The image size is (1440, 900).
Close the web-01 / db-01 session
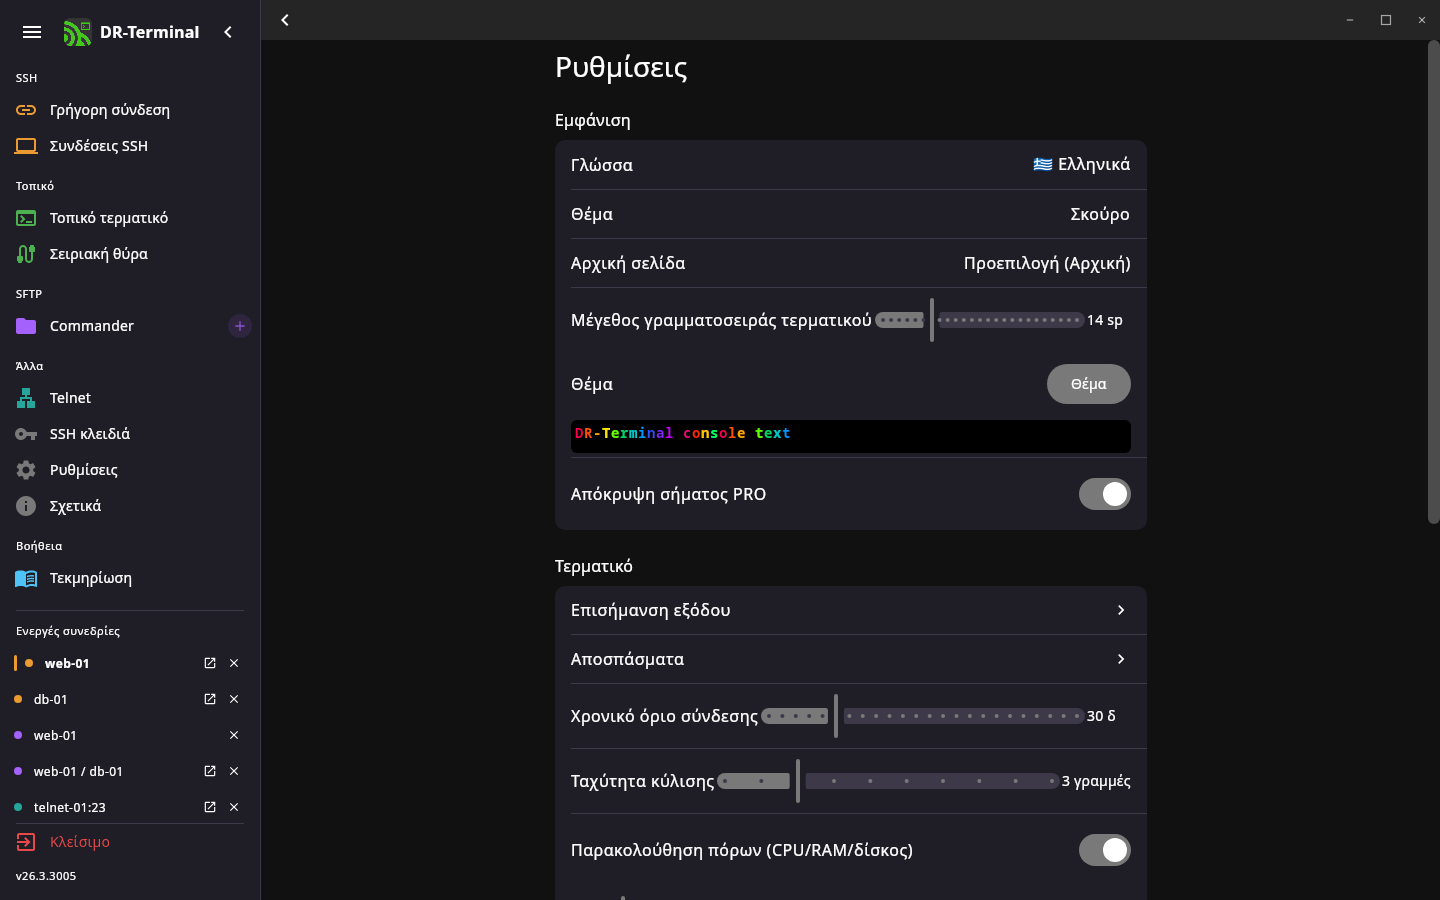click(234, 771)
